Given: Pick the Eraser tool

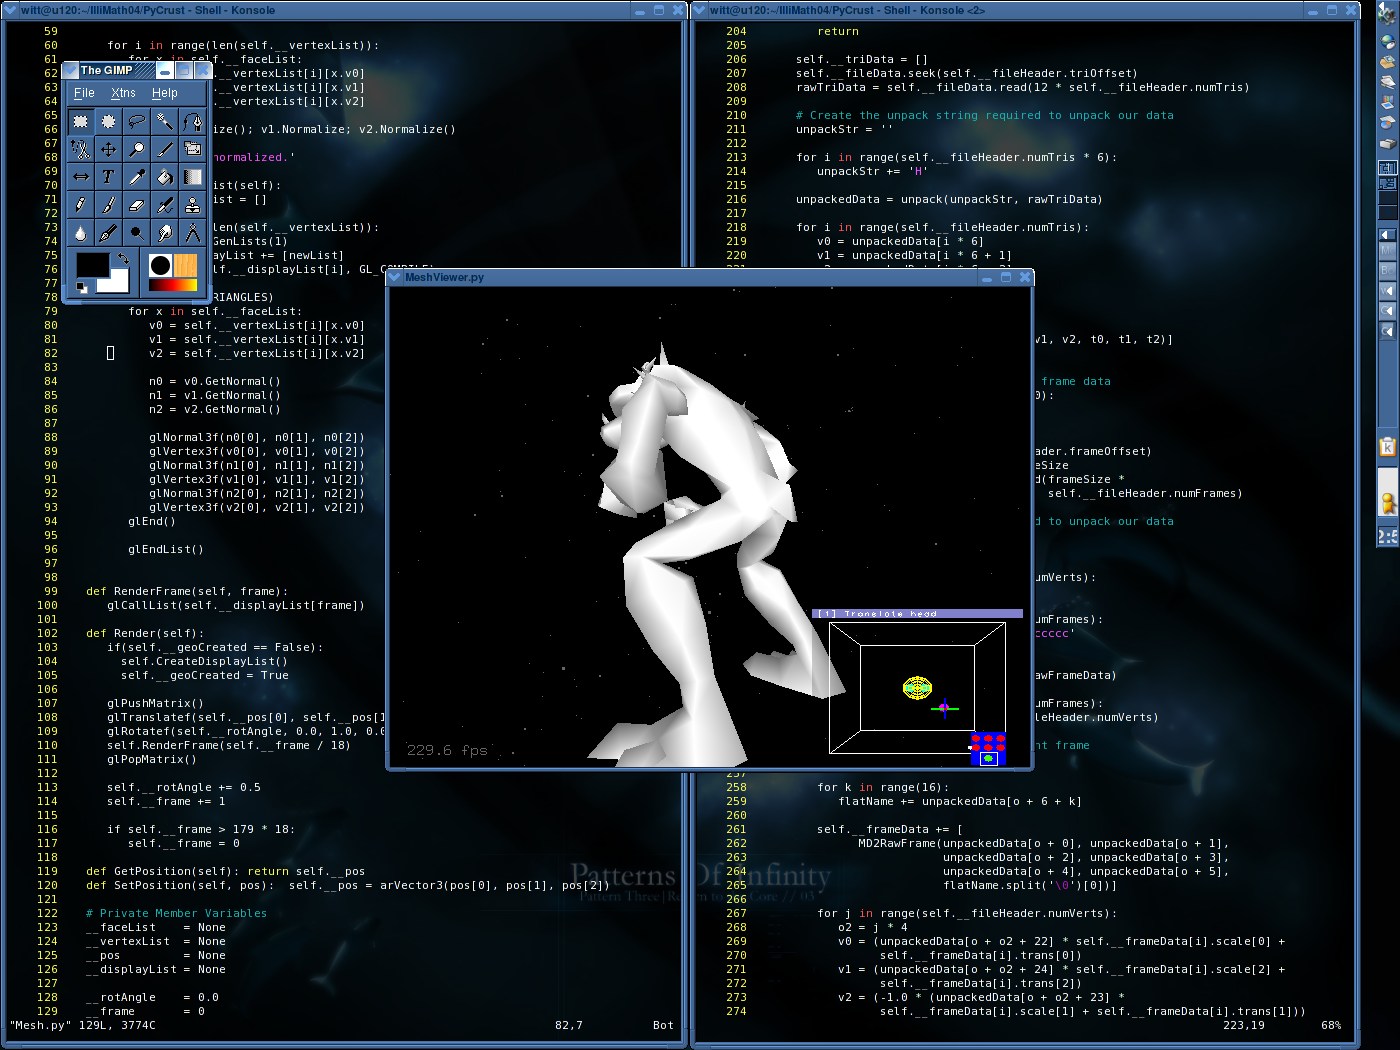Looking at the screenshot, I should coord(137,205).
